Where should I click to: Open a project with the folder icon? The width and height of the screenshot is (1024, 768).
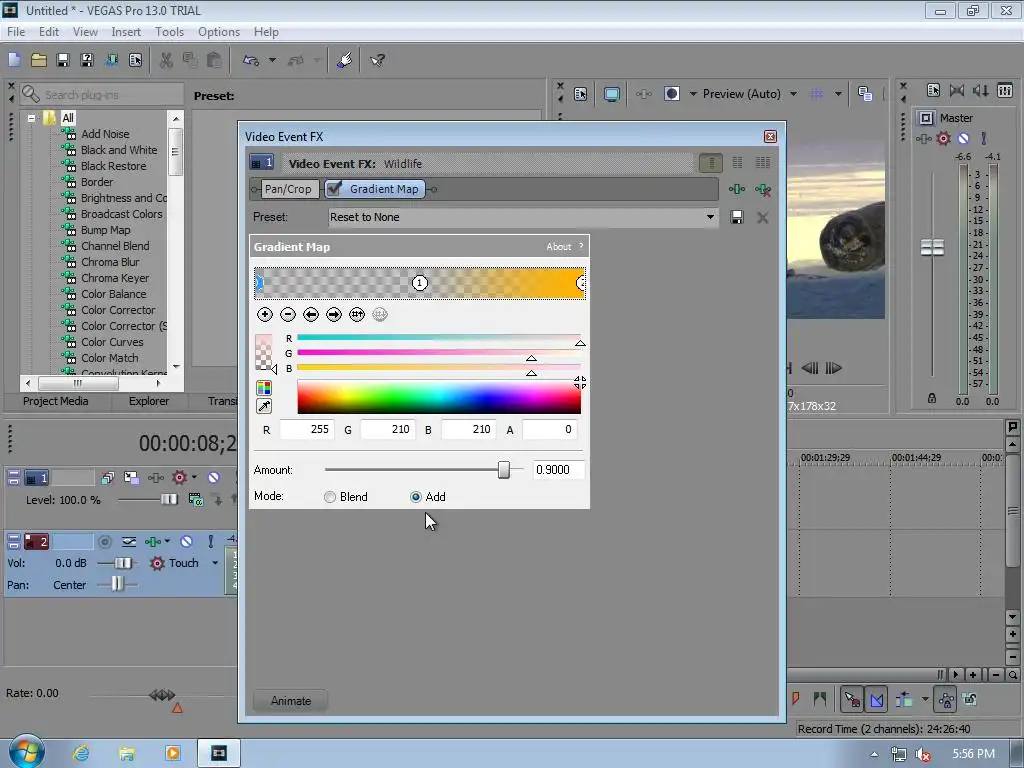click(x=39, y=60)
